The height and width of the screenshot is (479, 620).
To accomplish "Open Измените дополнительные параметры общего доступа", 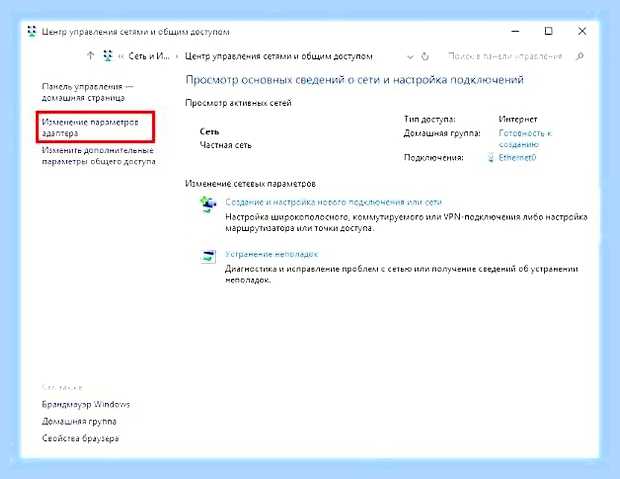I will coord(98,156).
